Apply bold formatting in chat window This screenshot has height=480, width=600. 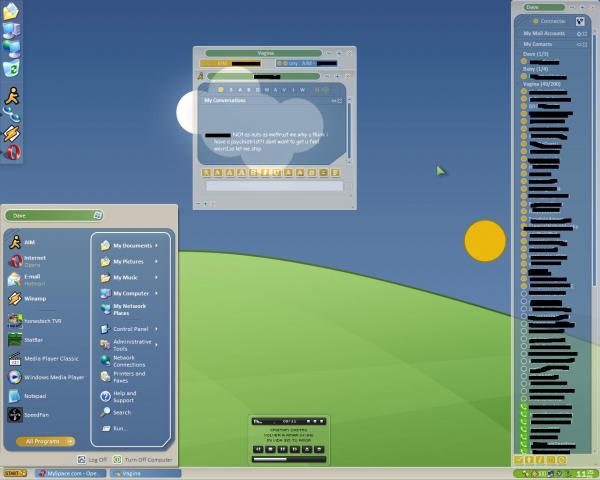tap(253, 173)
